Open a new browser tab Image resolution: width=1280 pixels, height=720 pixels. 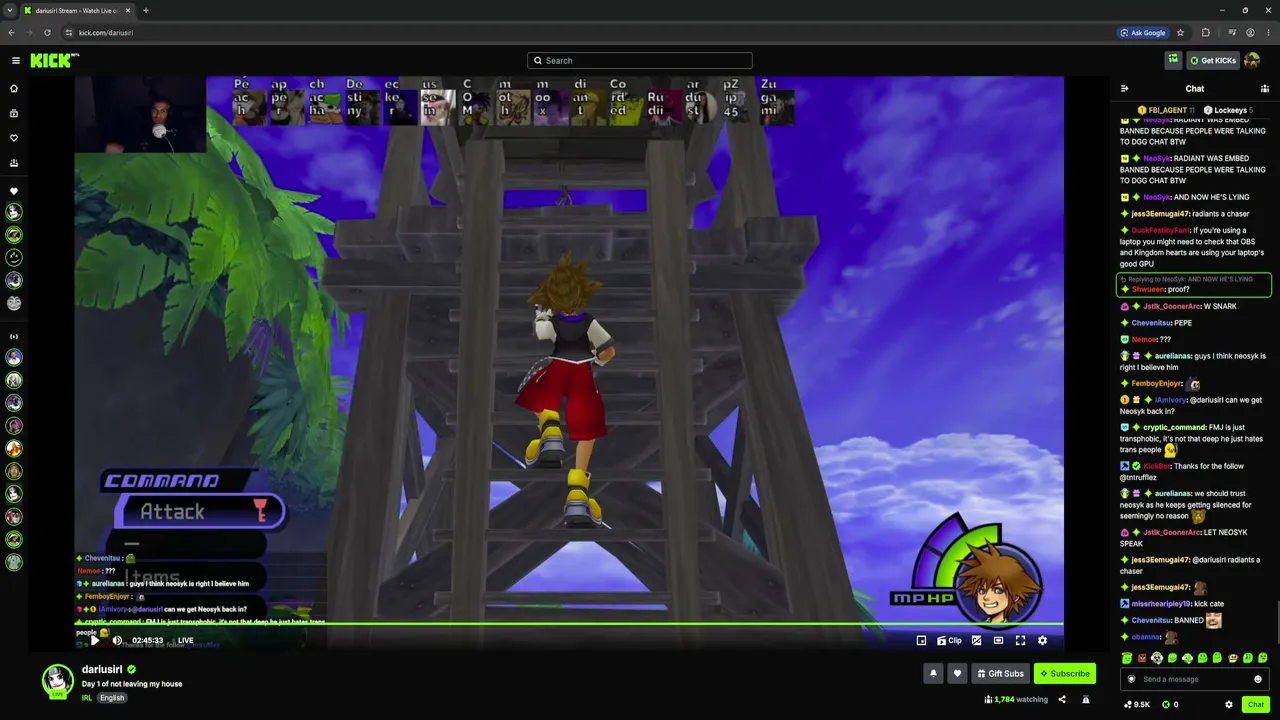pos(146,11)
